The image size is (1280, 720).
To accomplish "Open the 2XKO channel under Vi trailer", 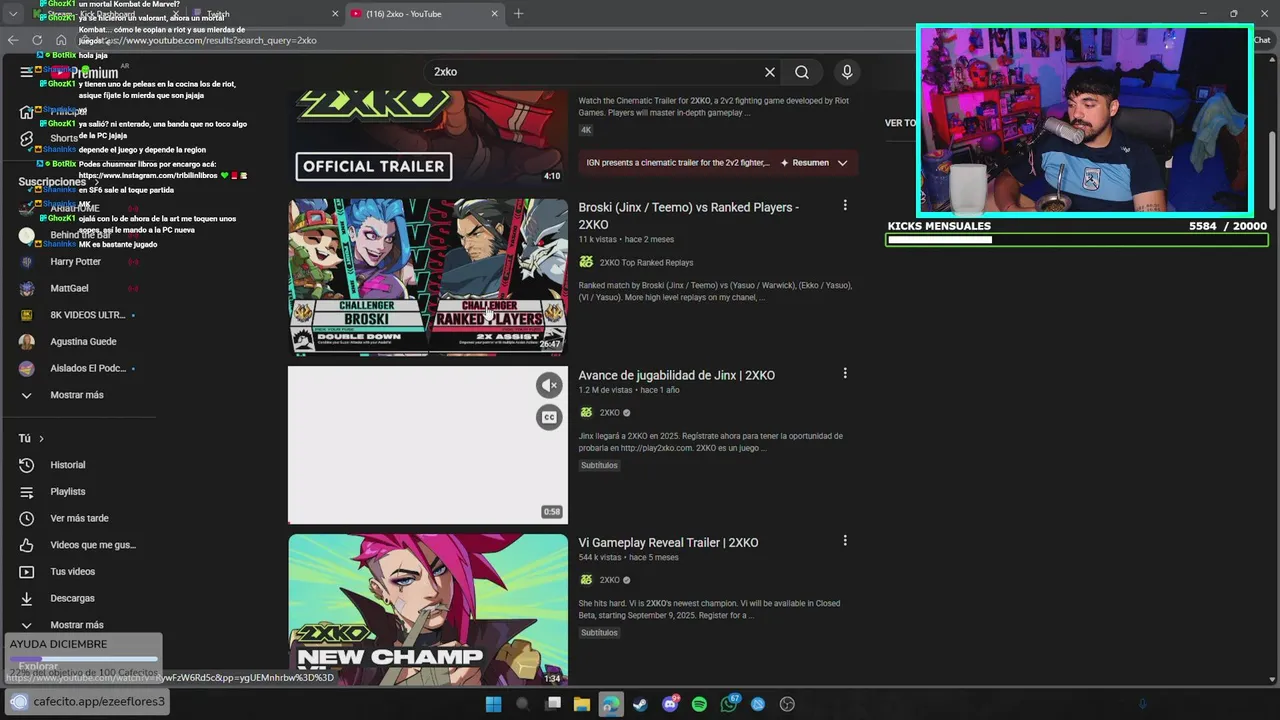I will click(x=610, y=580).
